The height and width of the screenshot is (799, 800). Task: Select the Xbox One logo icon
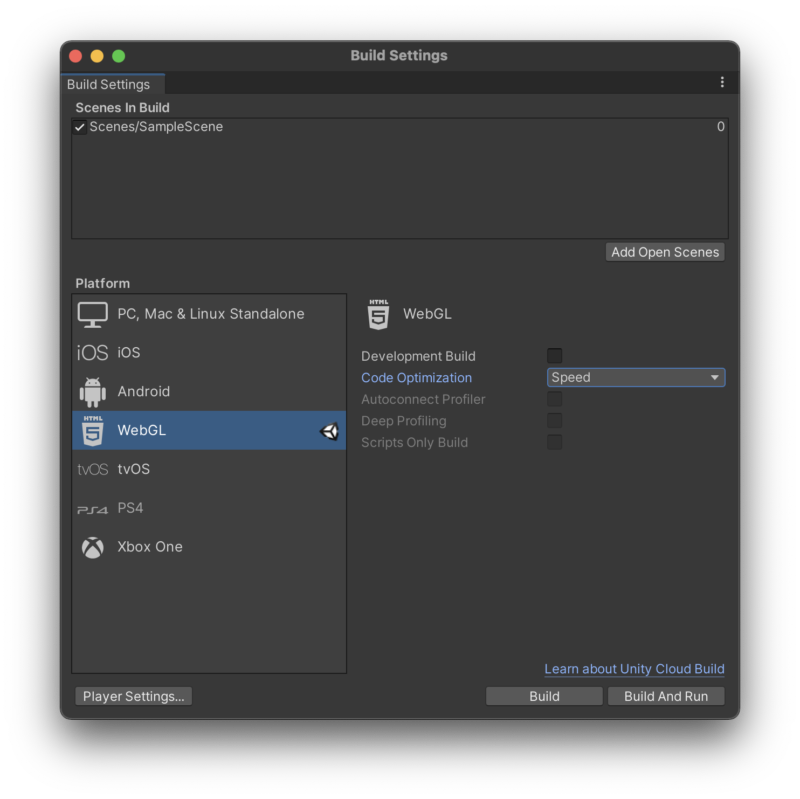point(92,547)
